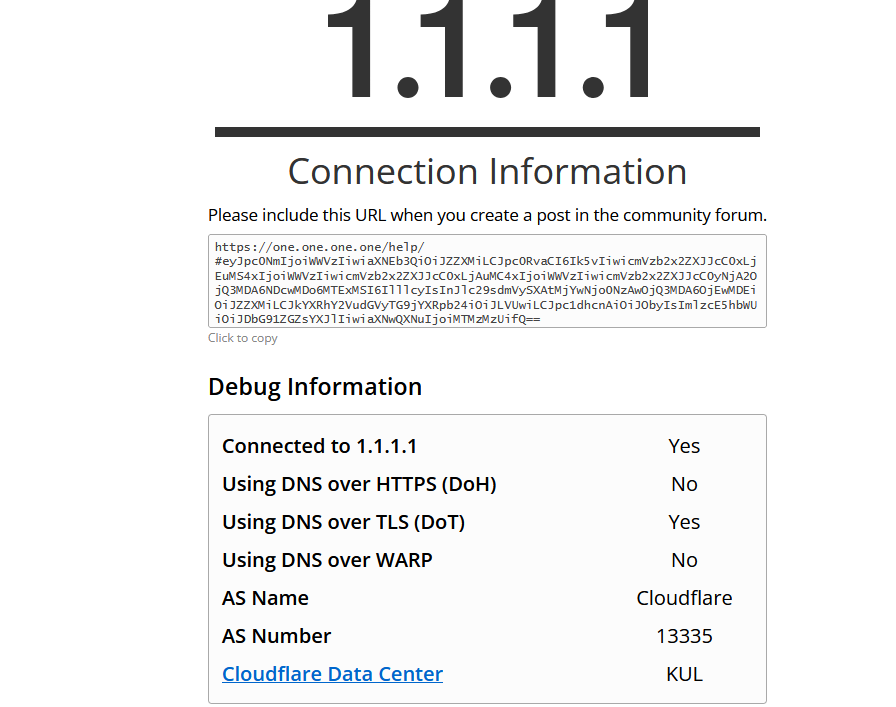Click the connection URL text box
The height and width of the screenshot is (707, 896).
(x=487, y=281)
